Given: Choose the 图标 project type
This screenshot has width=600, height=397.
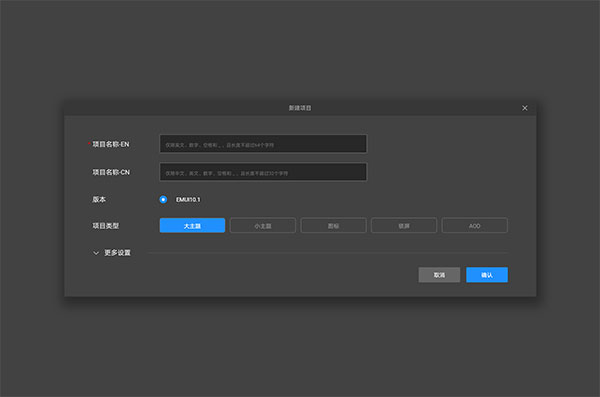Looking at the screenshot, I should pyautogui.click(x=333, y=225).
